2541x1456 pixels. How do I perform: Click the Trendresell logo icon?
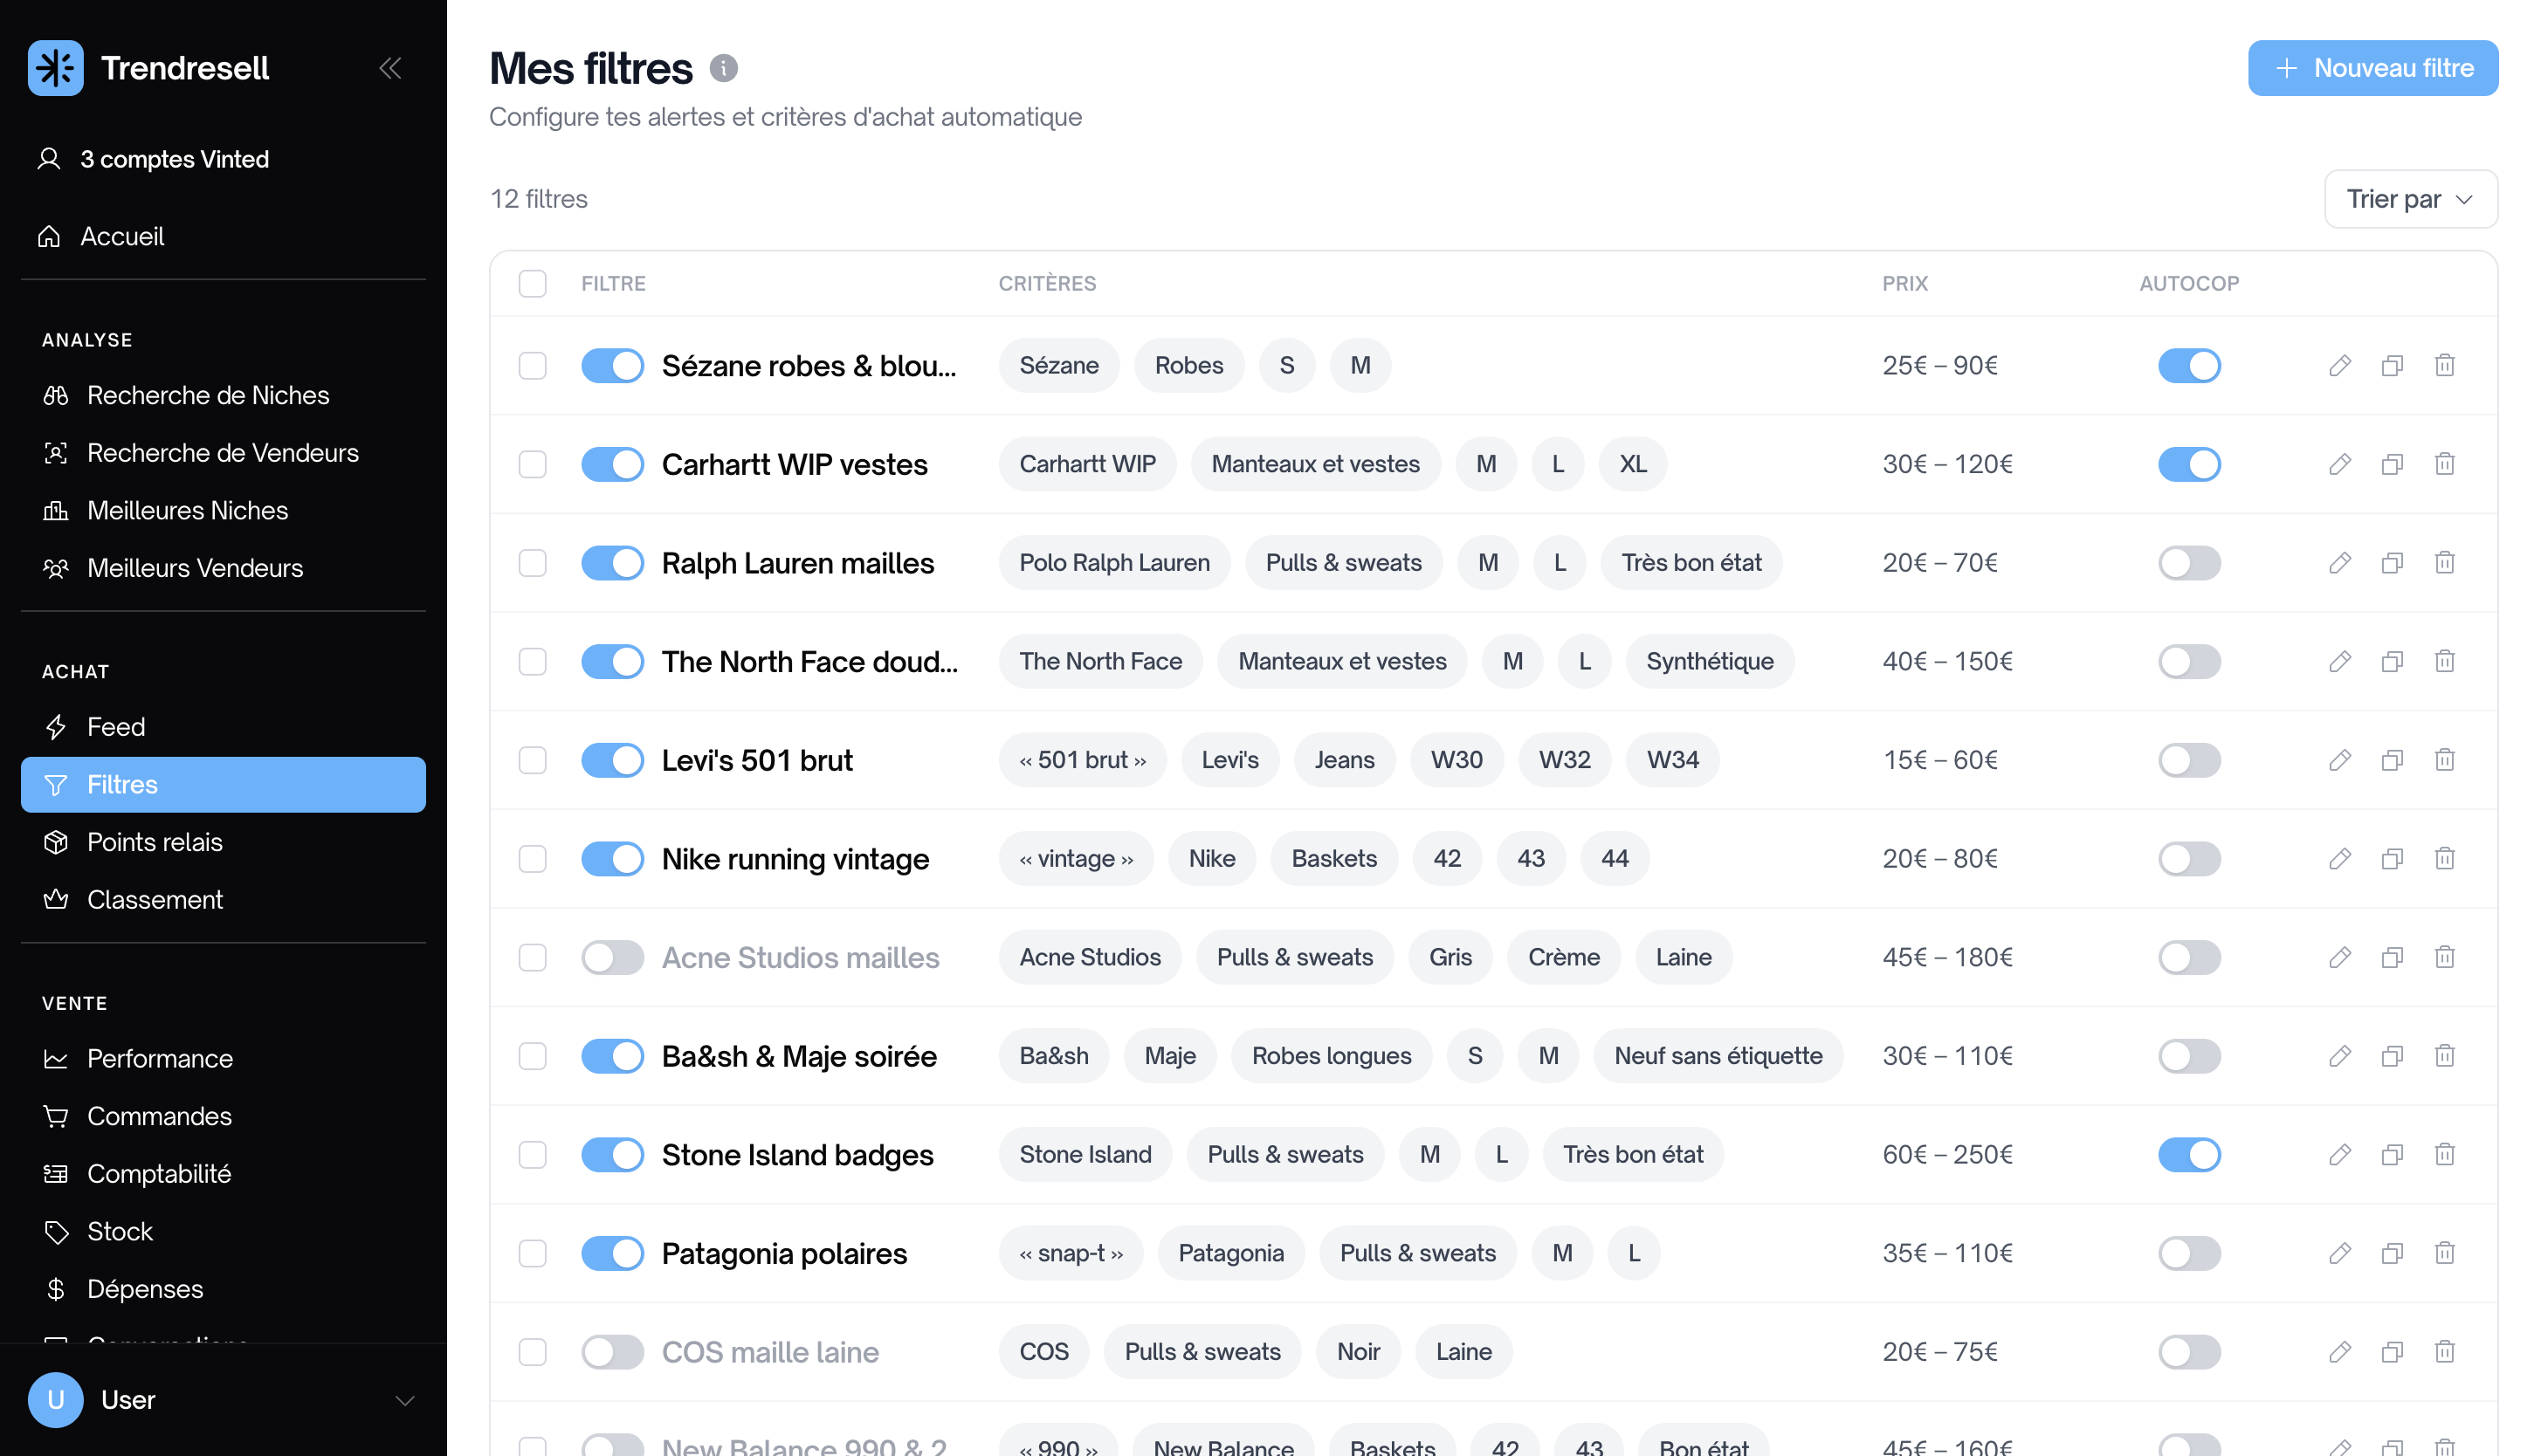click(56, 68)
